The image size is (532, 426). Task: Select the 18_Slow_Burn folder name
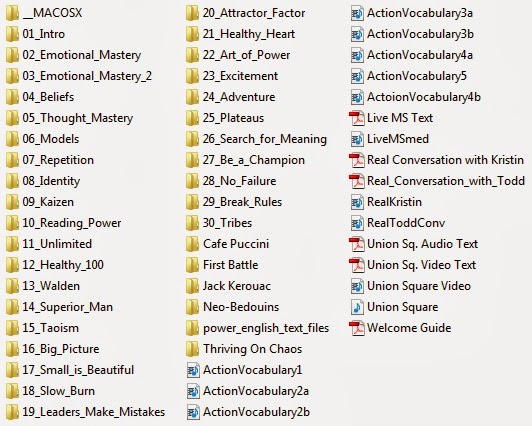click(x=59, y=391)
